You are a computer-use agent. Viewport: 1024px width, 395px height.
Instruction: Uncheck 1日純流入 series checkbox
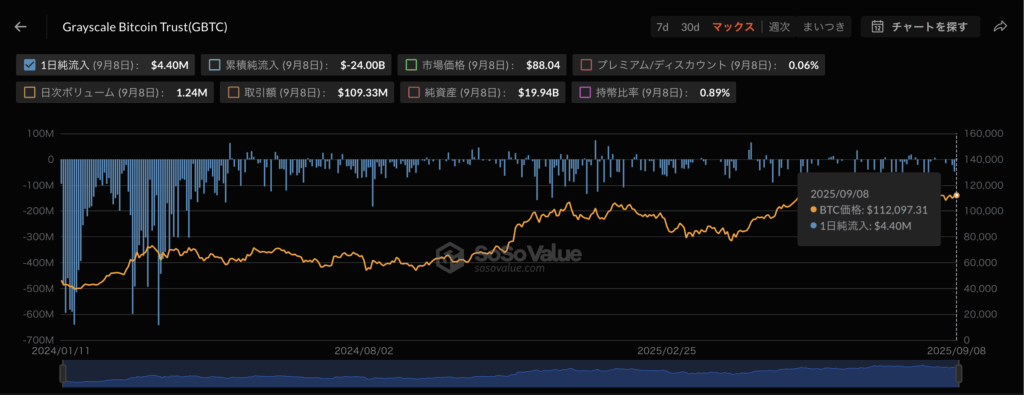tap(29, 65)
